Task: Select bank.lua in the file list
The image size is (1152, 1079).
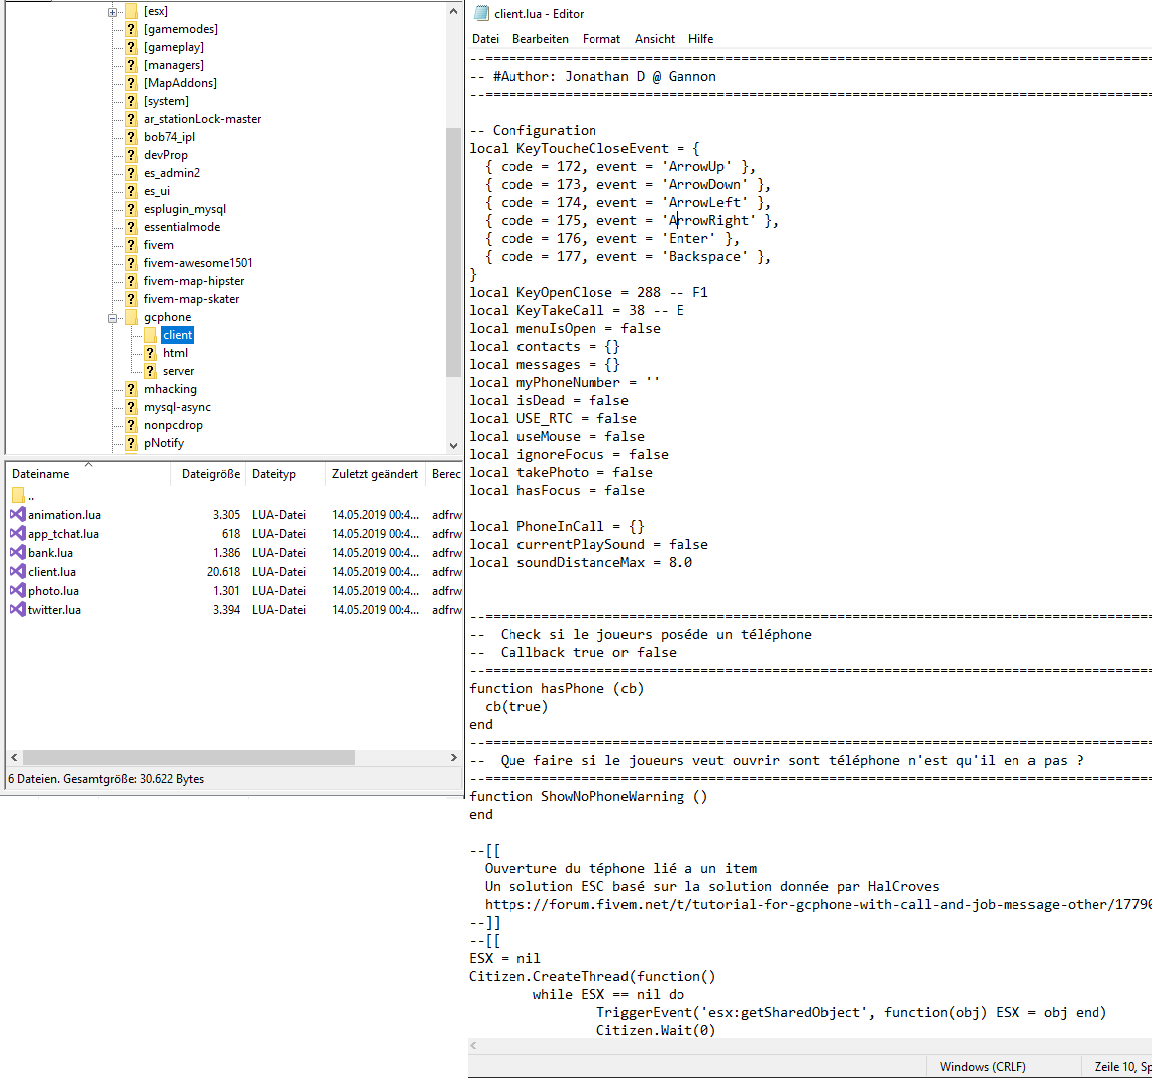Action: click(50, 553)
